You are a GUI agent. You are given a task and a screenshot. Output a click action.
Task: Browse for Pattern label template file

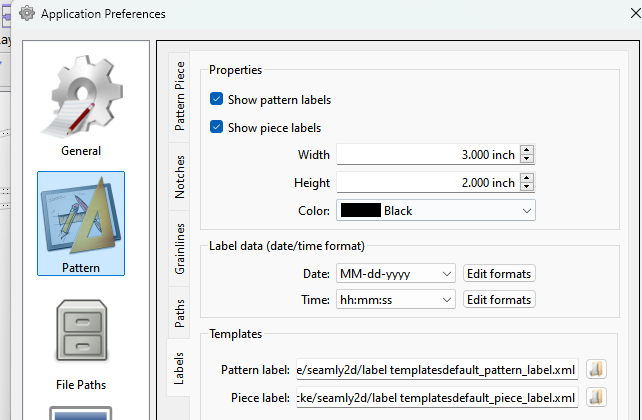click(596, 370)
